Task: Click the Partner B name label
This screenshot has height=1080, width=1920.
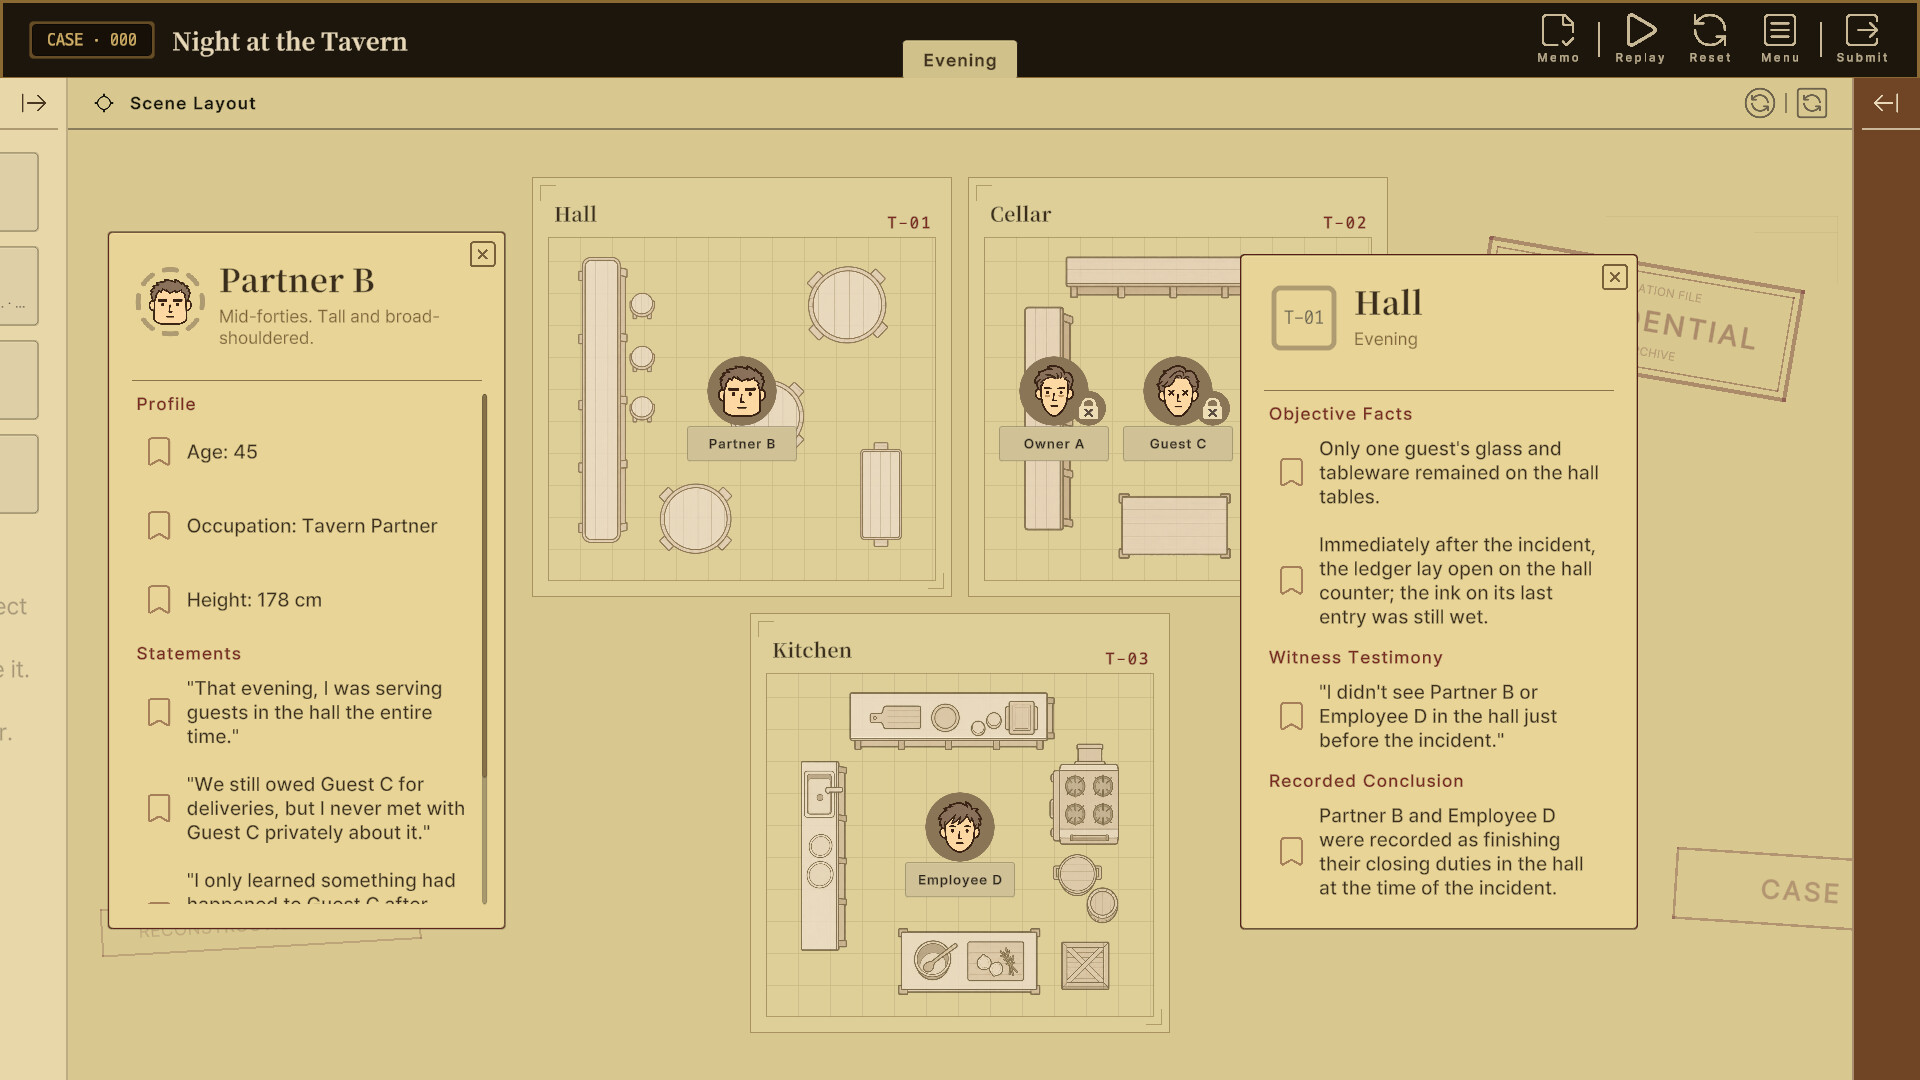Action: 742,444
